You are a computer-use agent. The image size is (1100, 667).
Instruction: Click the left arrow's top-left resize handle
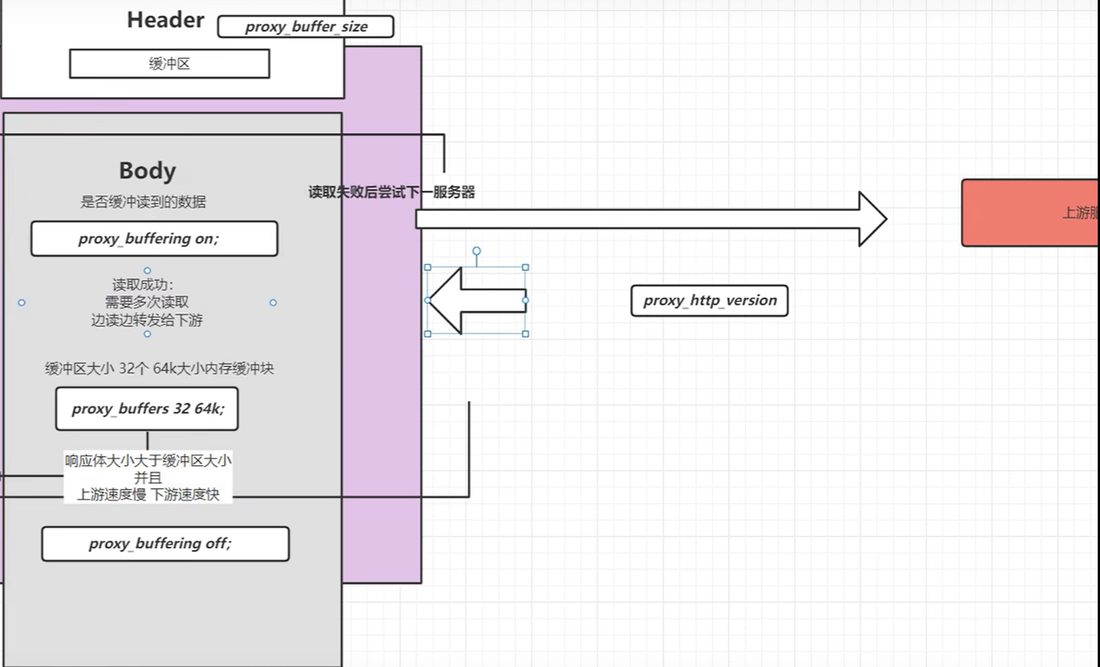pyautogui.click(x=428, y=267)
